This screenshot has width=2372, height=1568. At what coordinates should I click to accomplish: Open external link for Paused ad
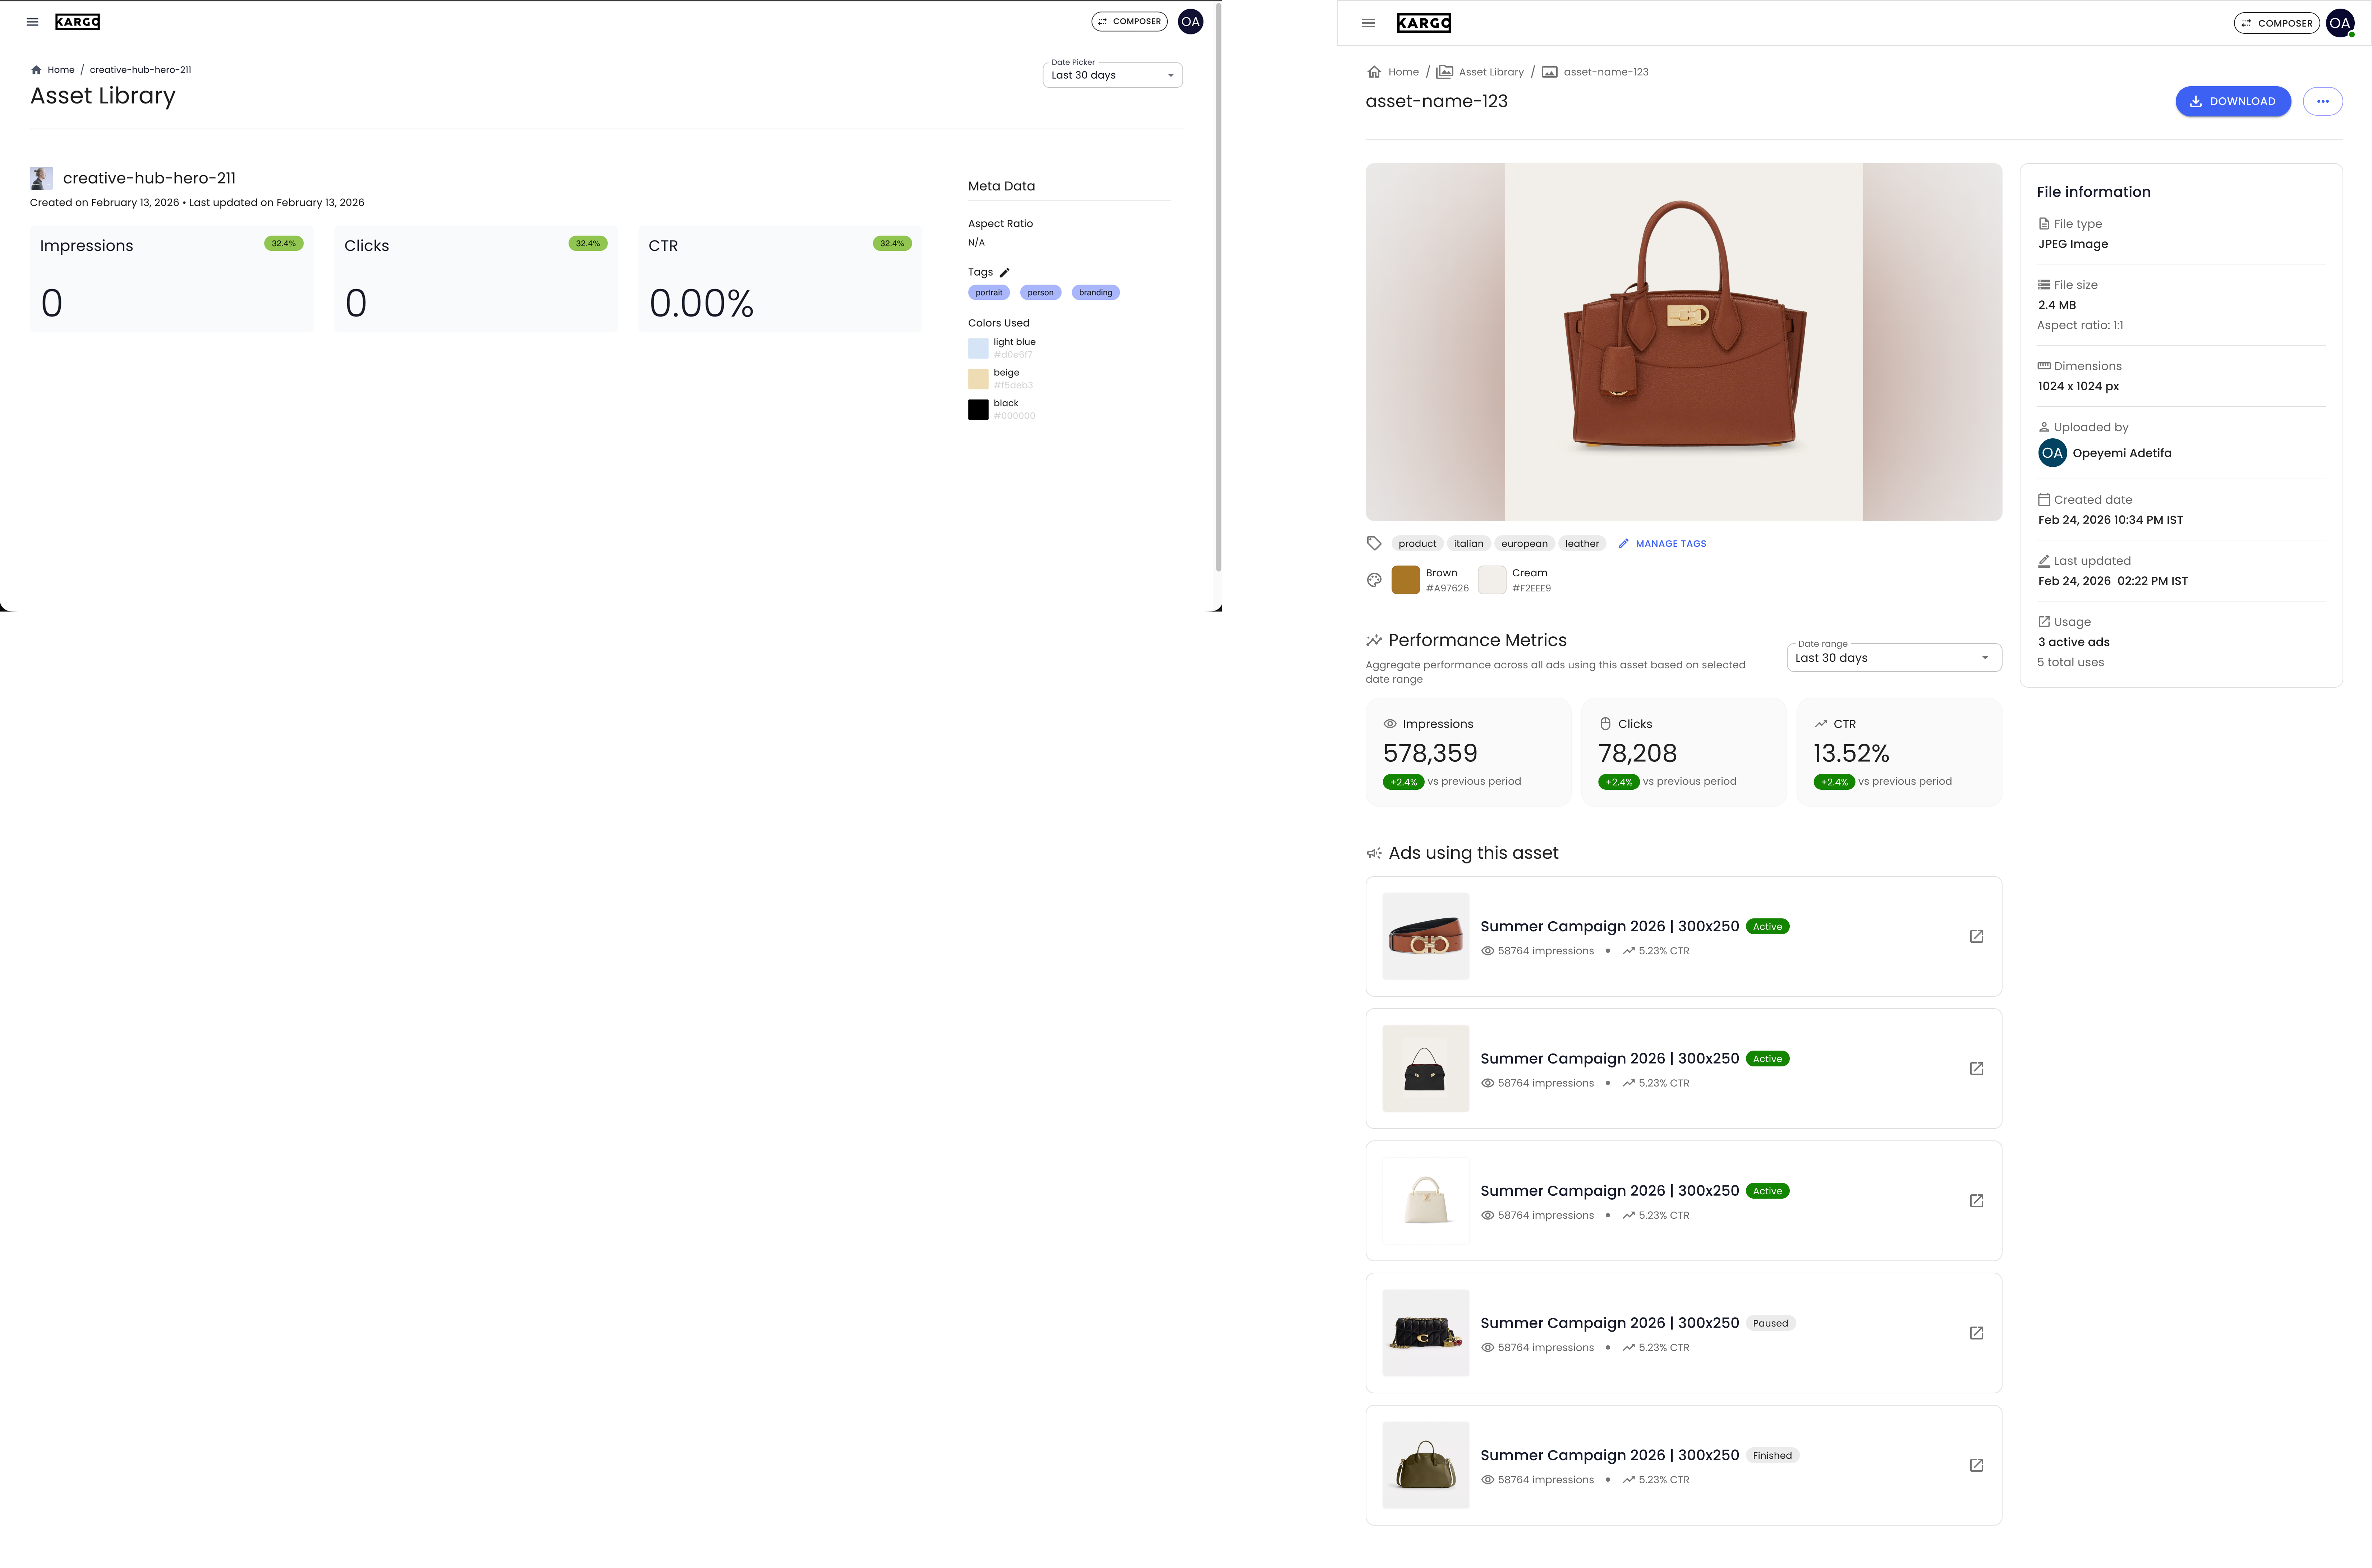pyautogui.click(x=1976, y=1333)
